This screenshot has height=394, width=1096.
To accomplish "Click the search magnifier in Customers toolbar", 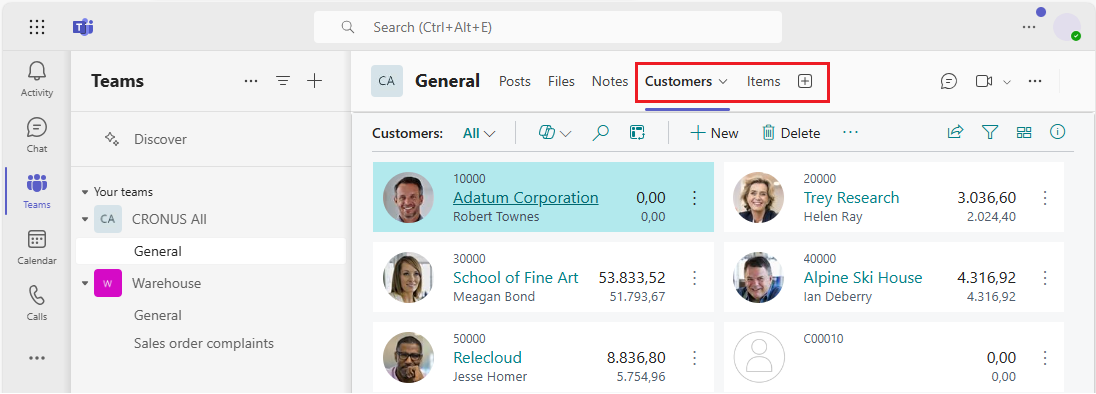I will pos(600,133).
